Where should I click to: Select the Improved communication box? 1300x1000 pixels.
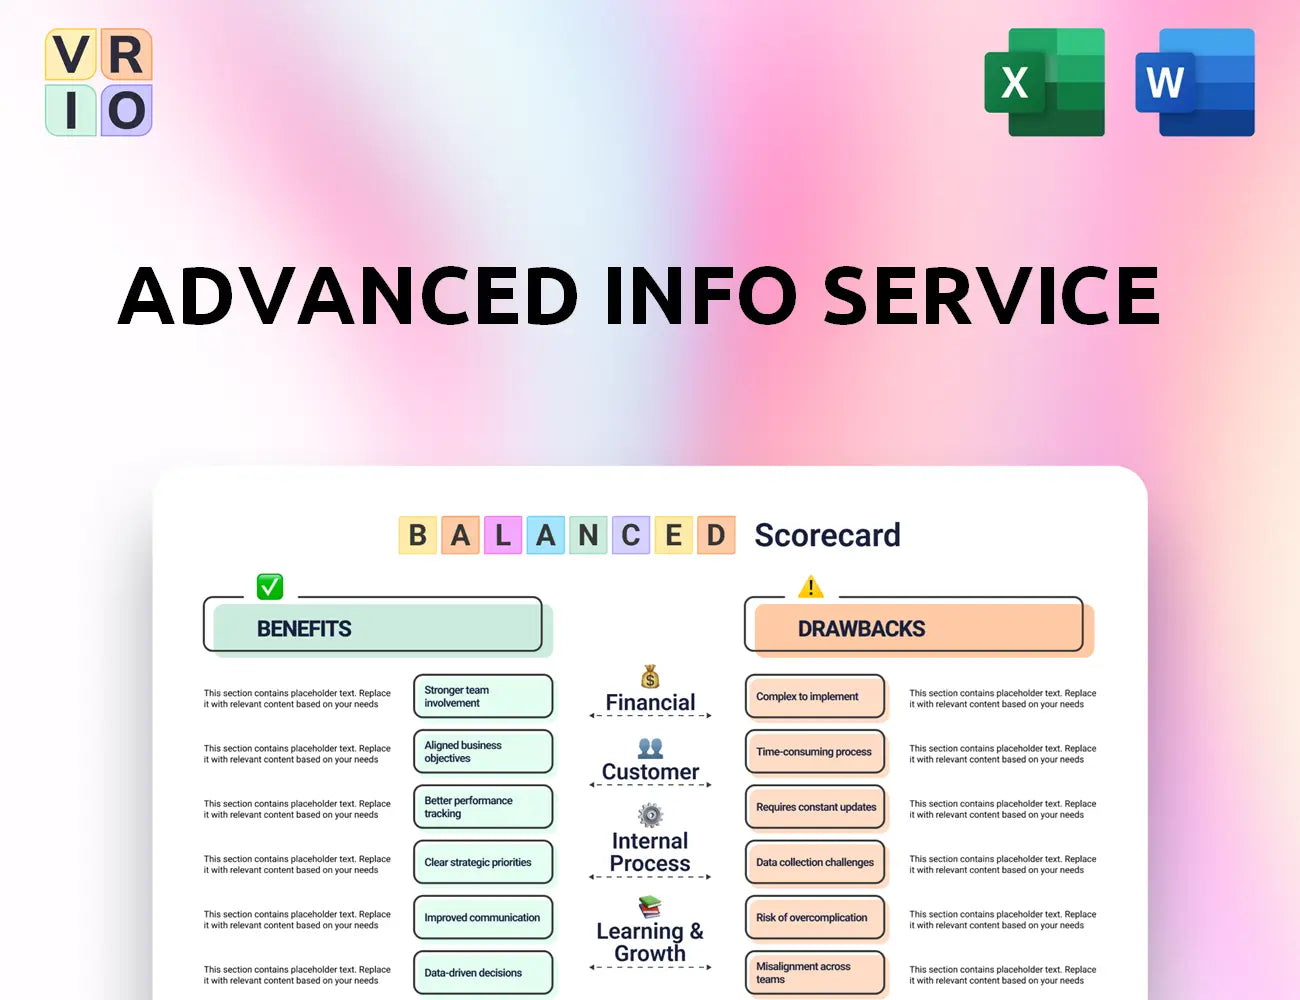(484, 917)
